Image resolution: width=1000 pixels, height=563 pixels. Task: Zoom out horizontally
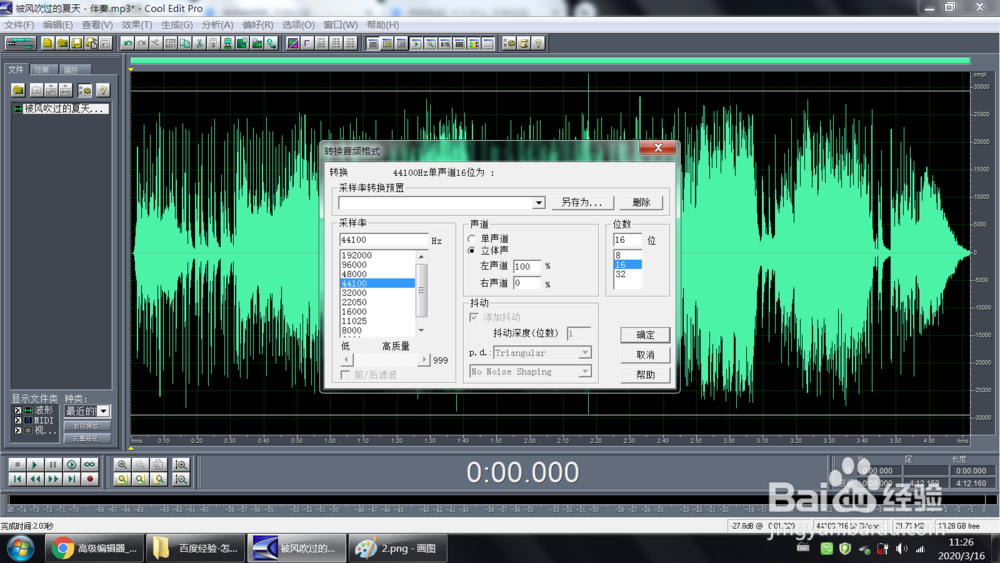[x=140, y=465]
